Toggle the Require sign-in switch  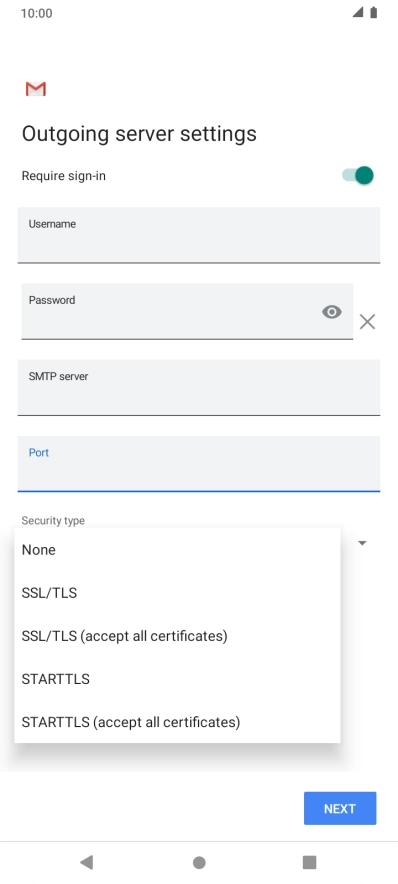click(358, 175)
